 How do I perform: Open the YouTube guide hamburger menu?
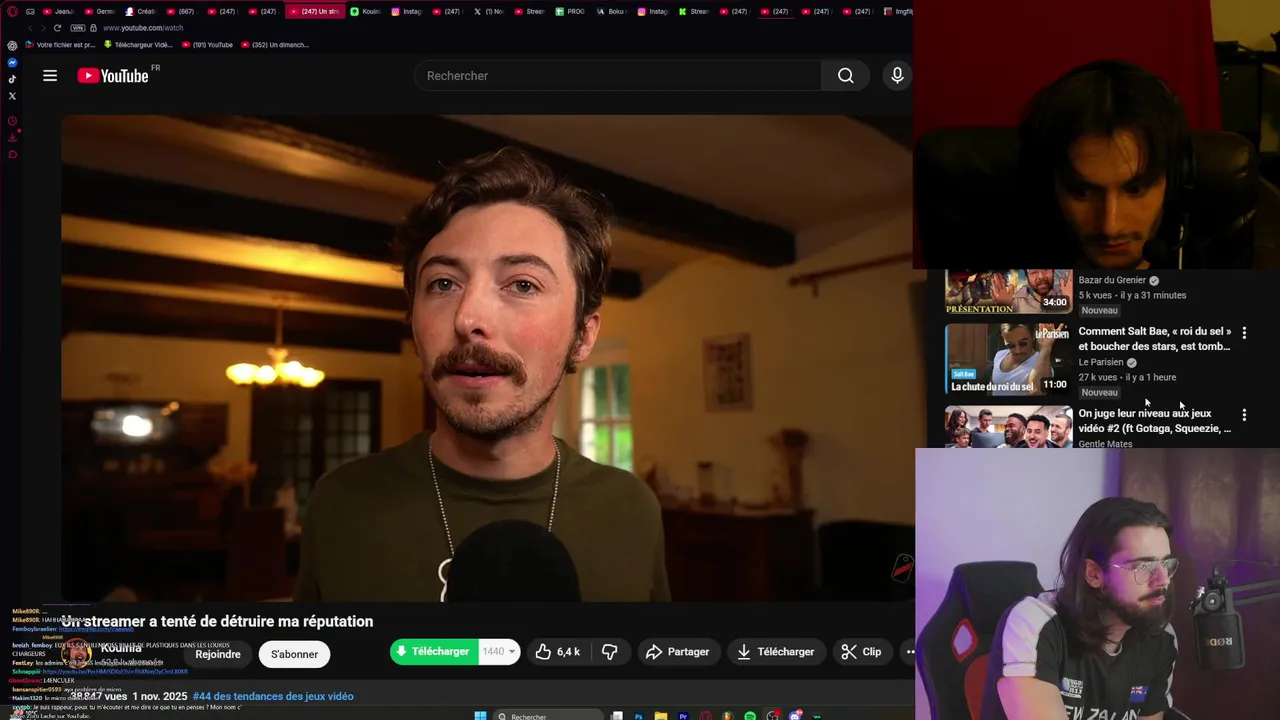coord(50,76)
